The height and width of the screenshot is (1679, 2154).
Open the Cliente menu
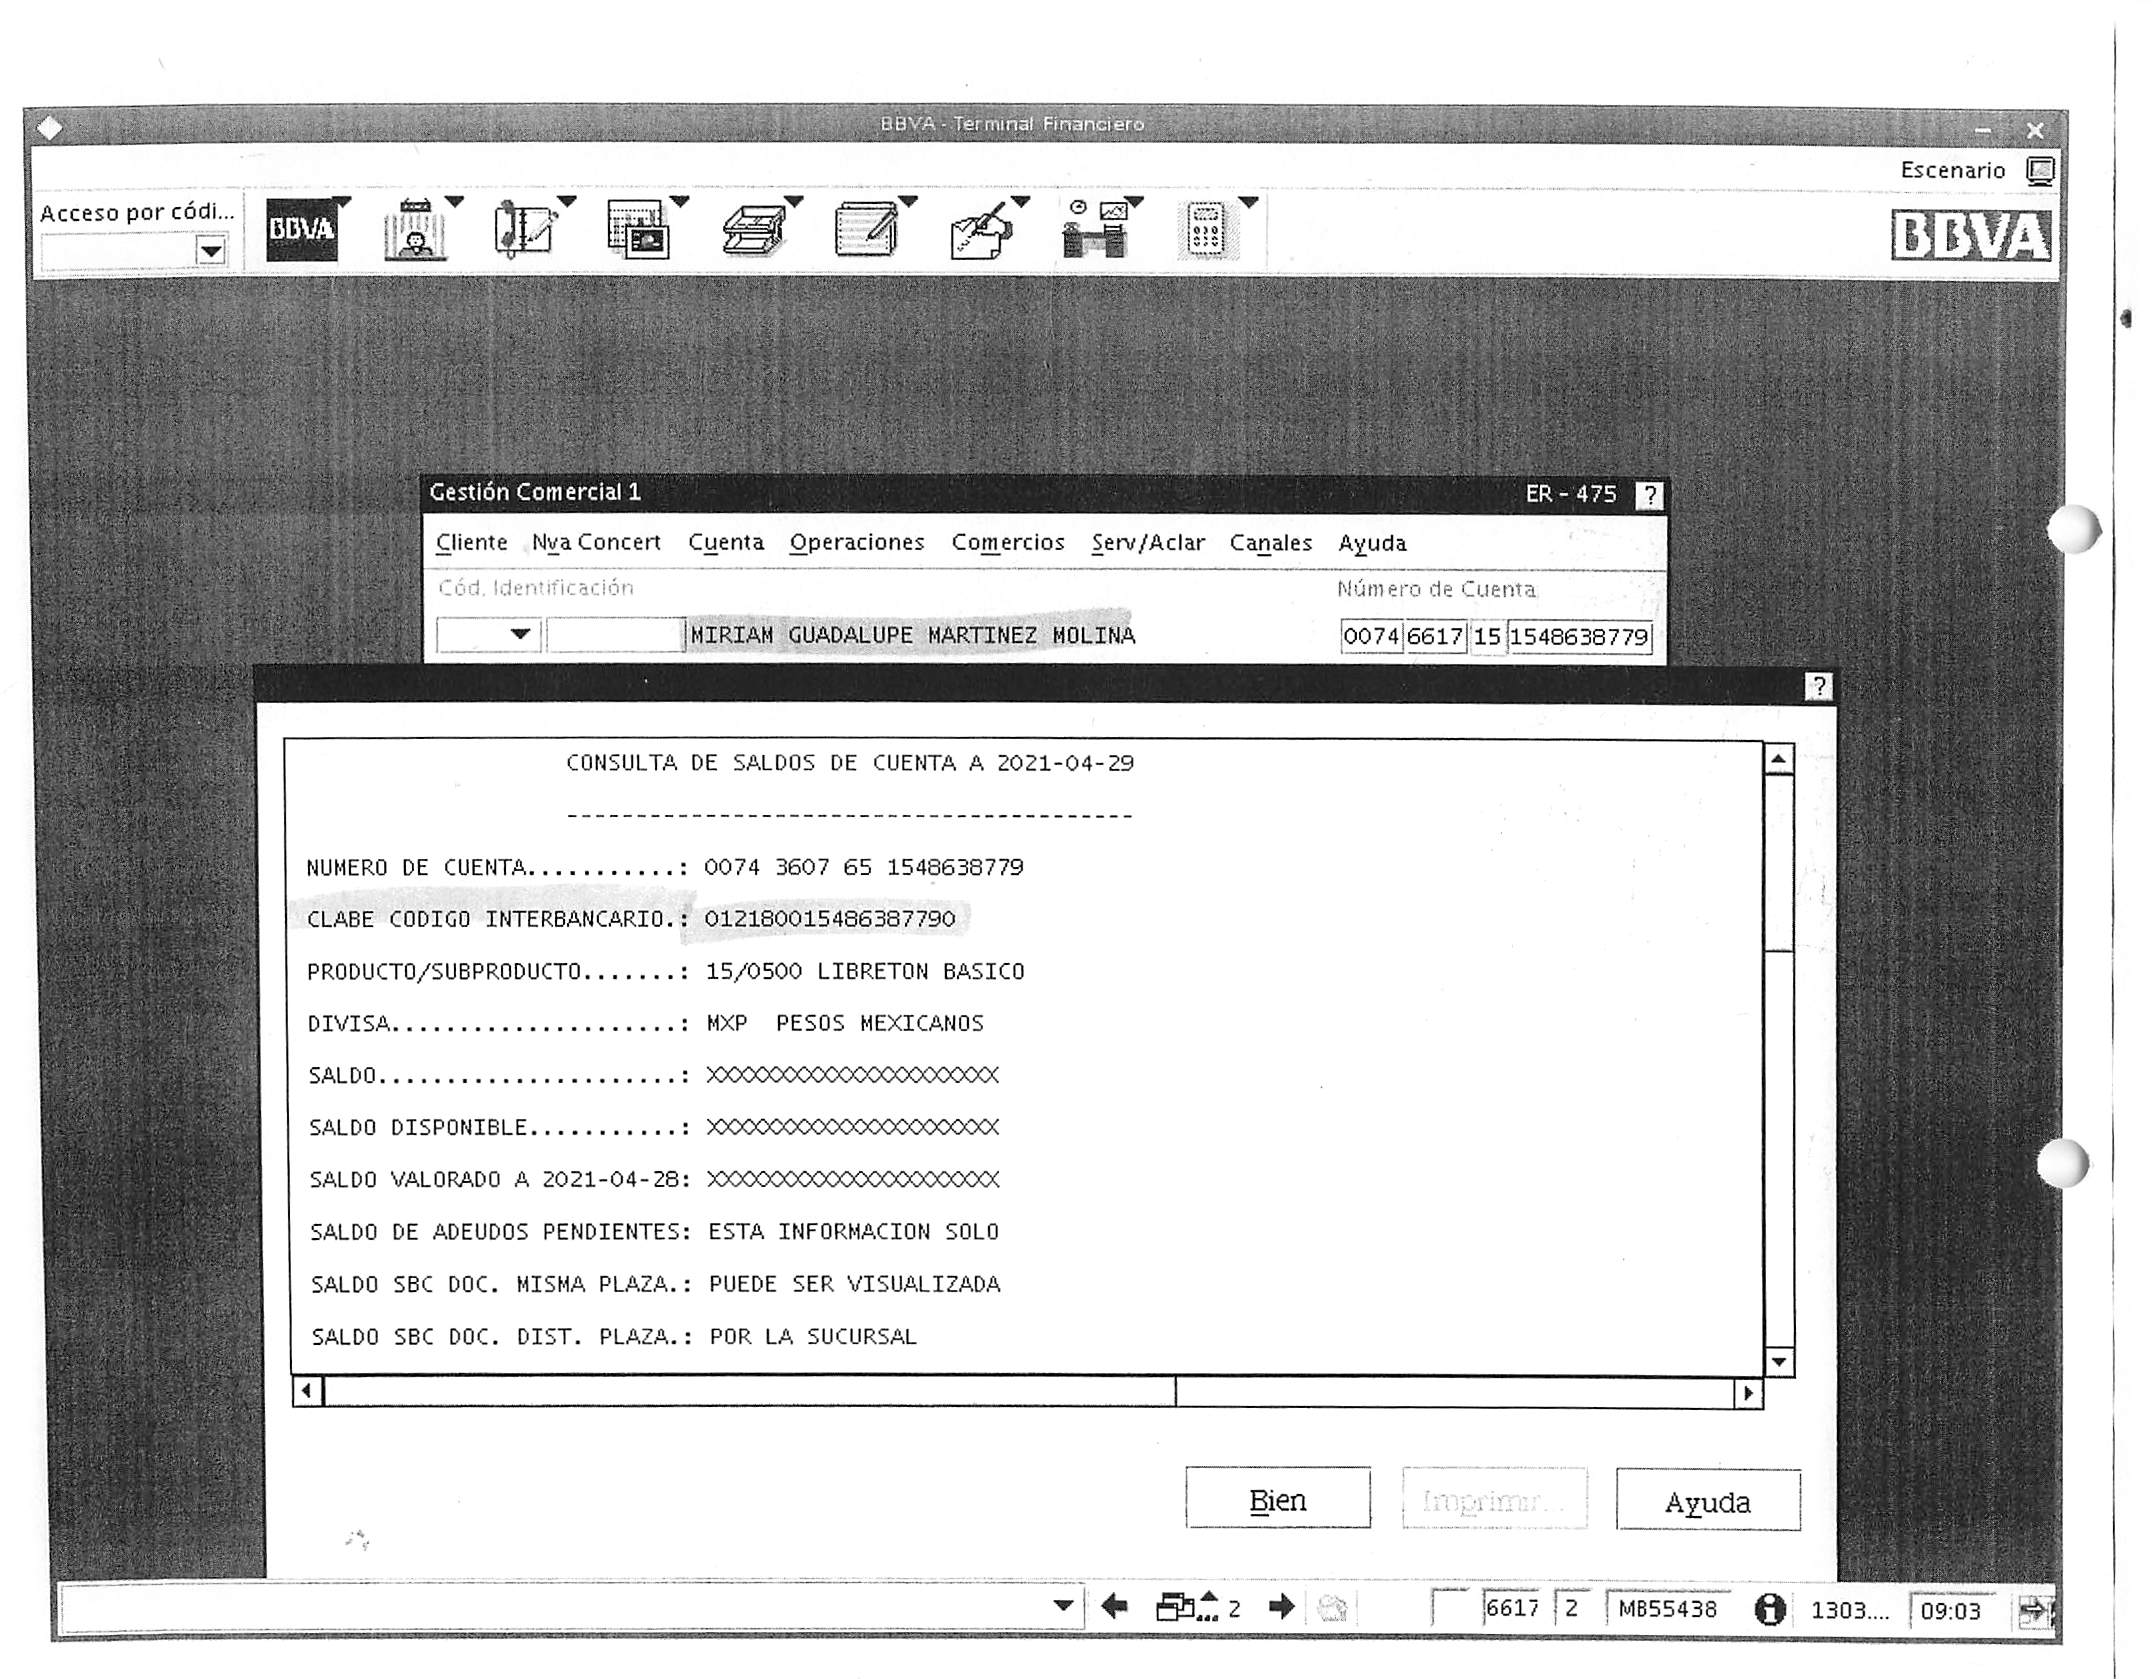(472, 543)
